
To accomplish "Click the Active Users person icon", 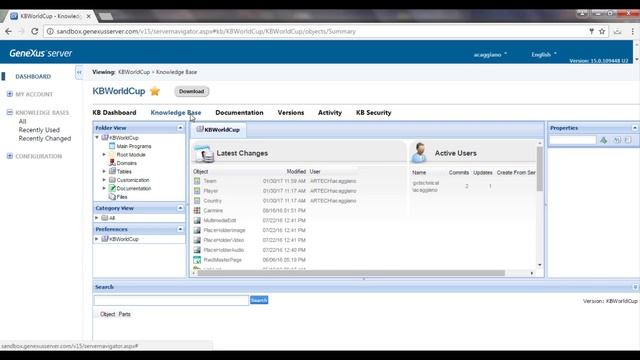I will coord(420,153).
